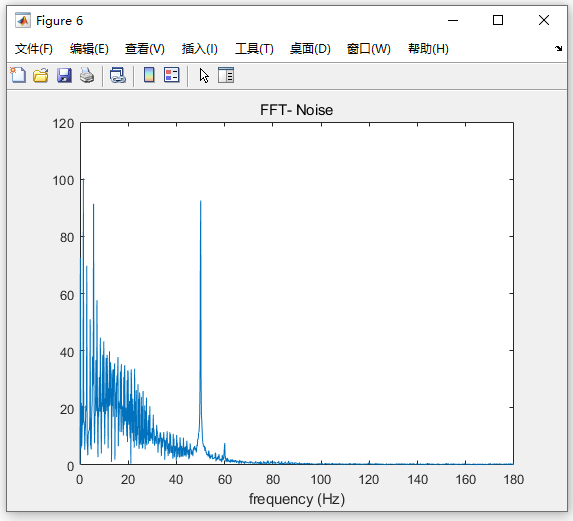Open the 窗口(W) menu

click(x=369, y=49)
